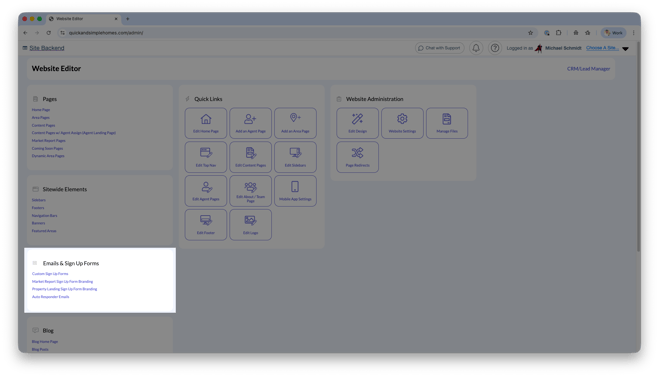This screenshot has height=377, width=659.
Task: Open Content Pages w/ Agent Assign link
Action: [x=74, y=133]
